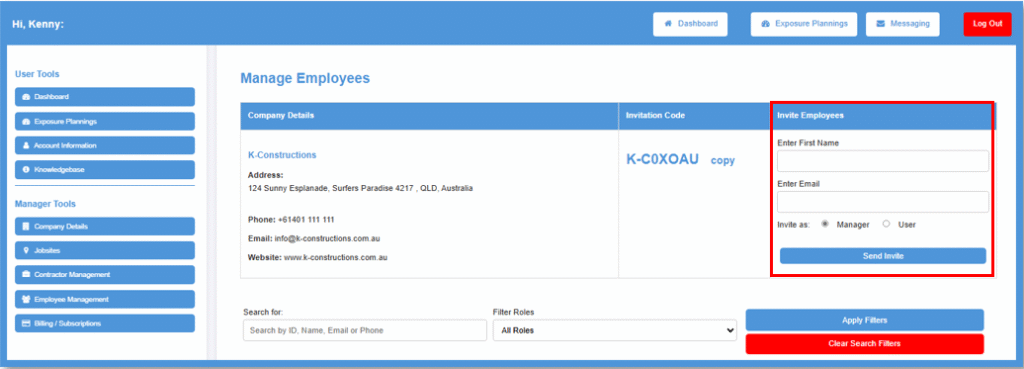Open Jobsites under Manager Tools

pos(104,250)
